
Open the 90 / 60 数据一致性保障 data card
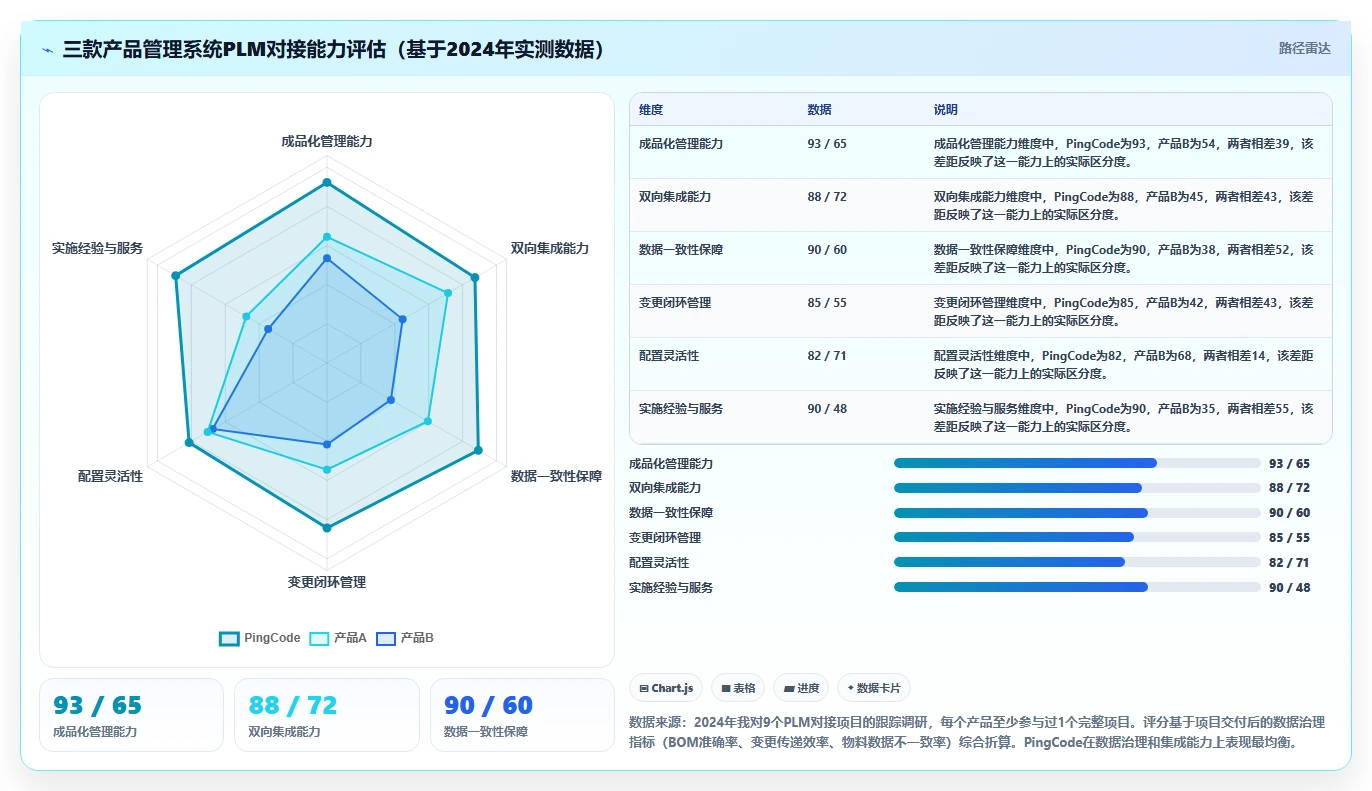(x=522, y=715)
